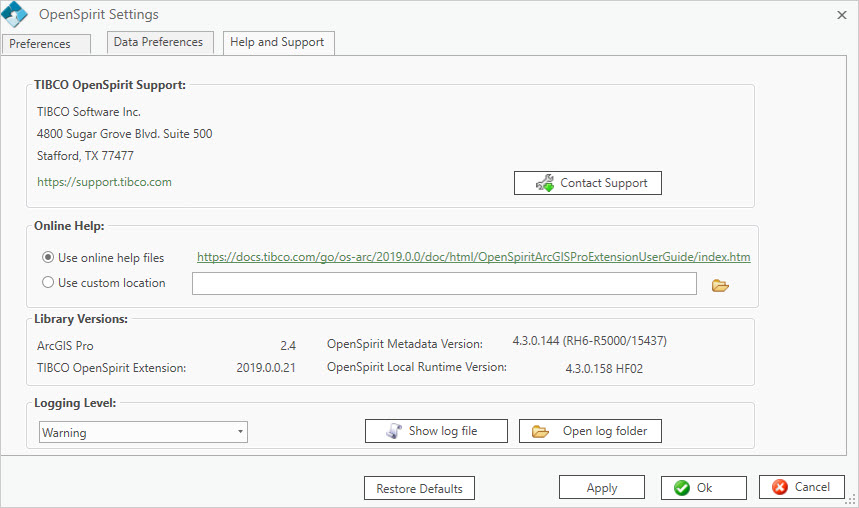Viewport: 859px width, 508px height.
Task: Switch to the Data Preferences tab
Action: 159,42
